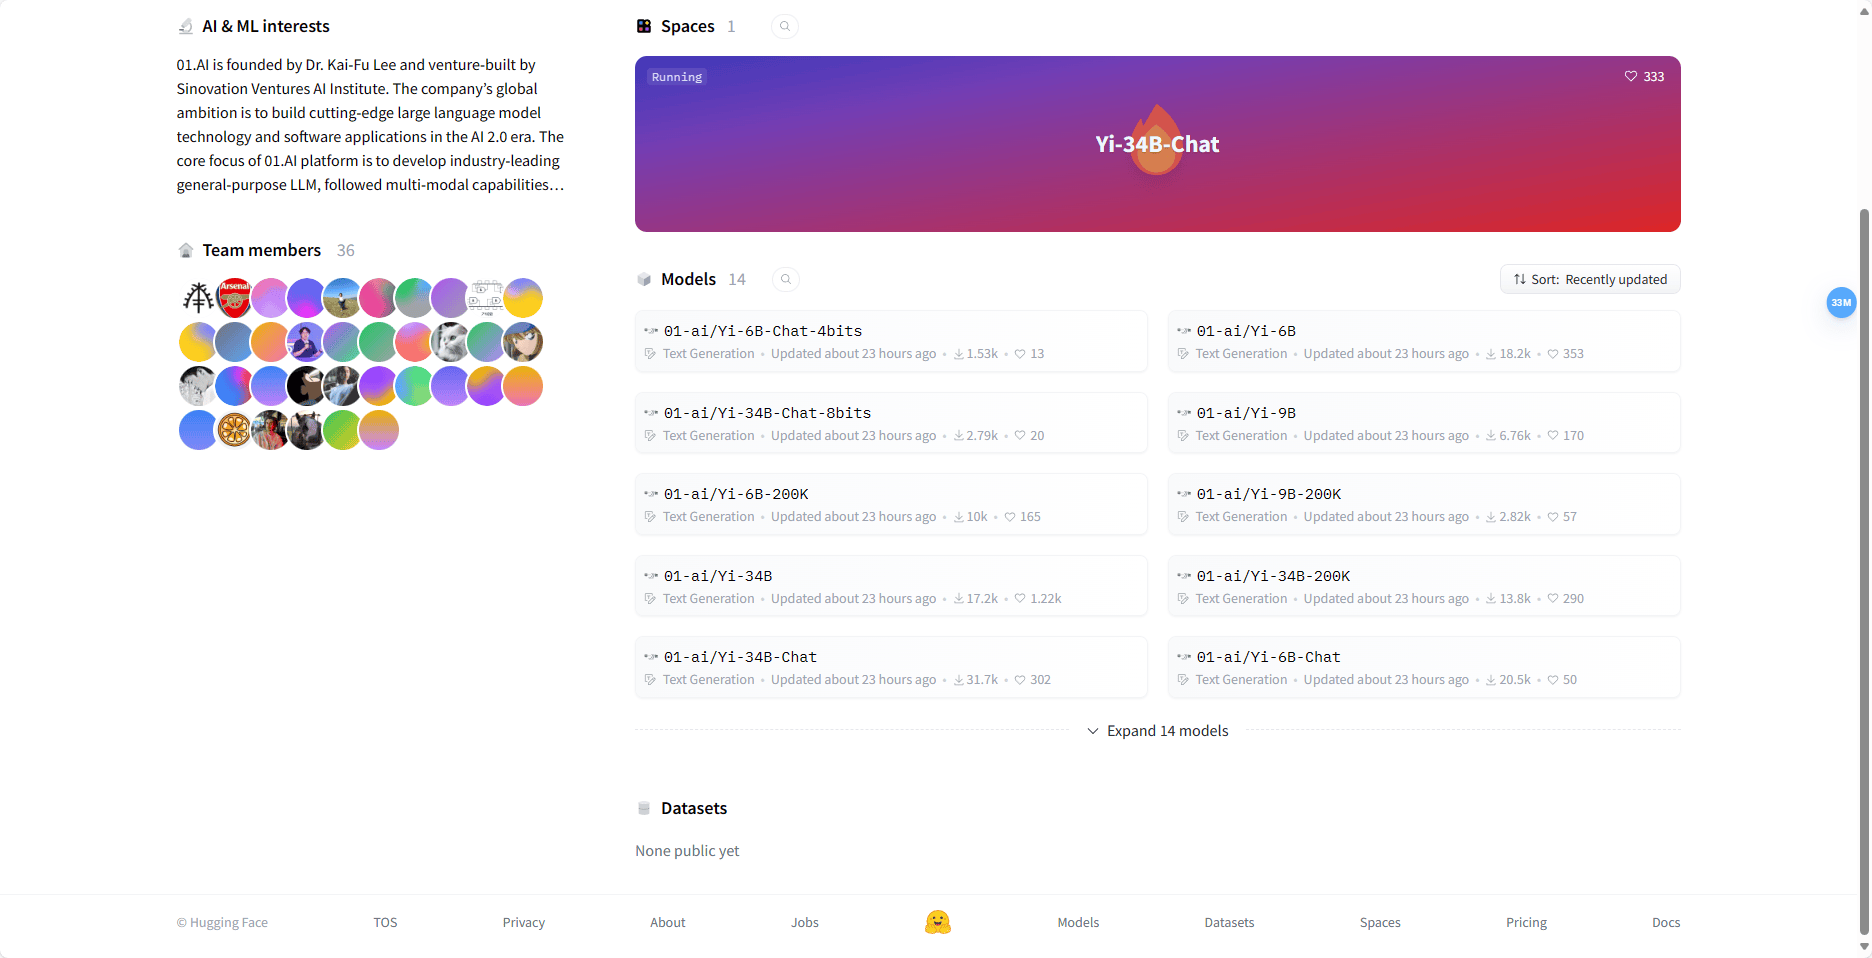Screen dimensions: 1872x958
Task: Click the Running status badge on space card
Action: 677,77
